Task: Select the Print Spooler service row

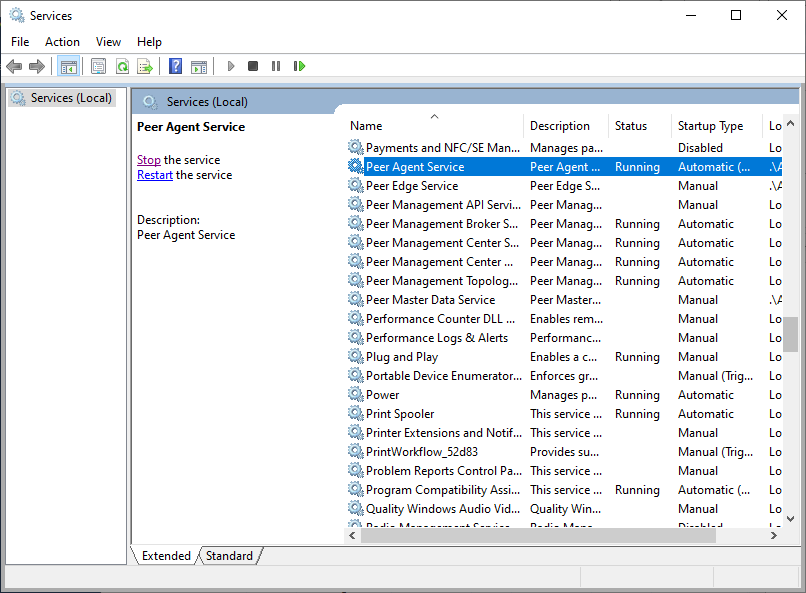Action: pos(400,414)
